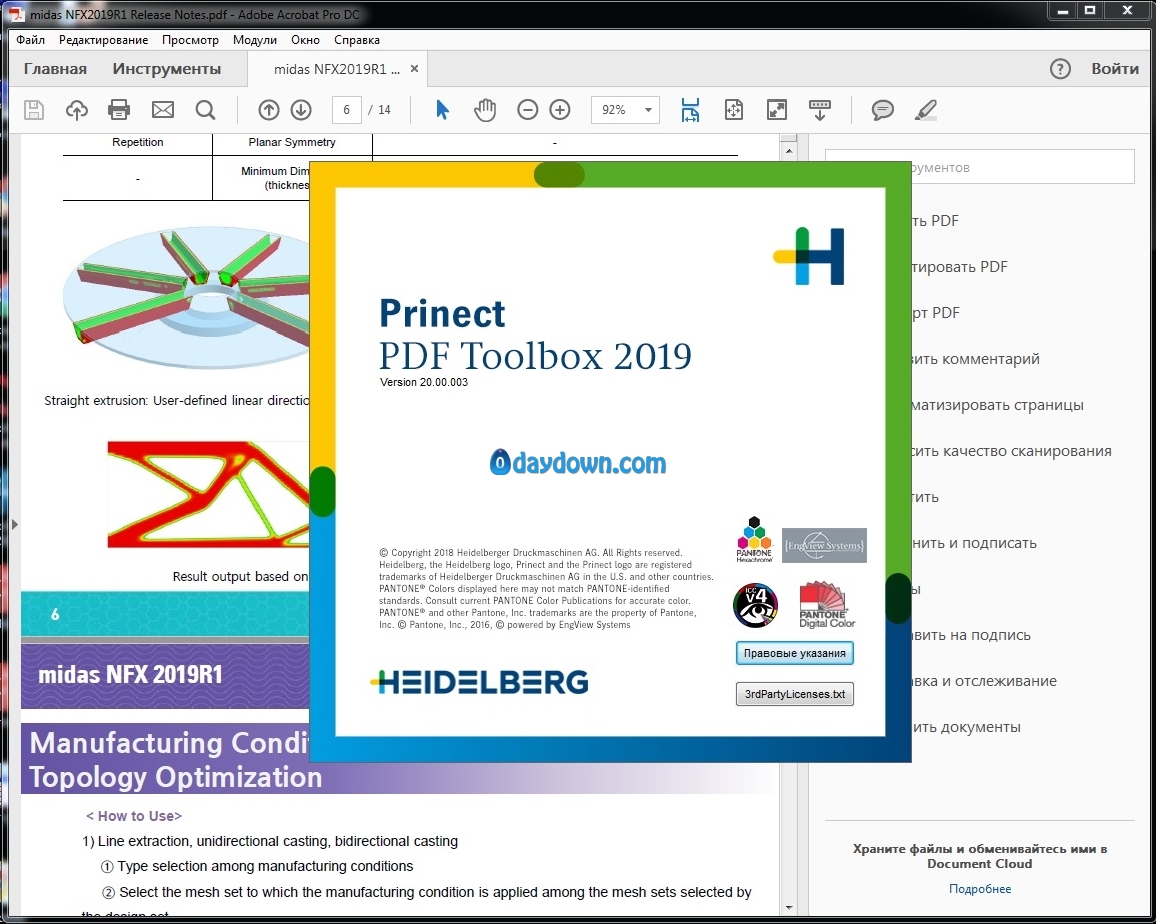
Task: Click the EngView Systems logo
Action: (824, 546)
